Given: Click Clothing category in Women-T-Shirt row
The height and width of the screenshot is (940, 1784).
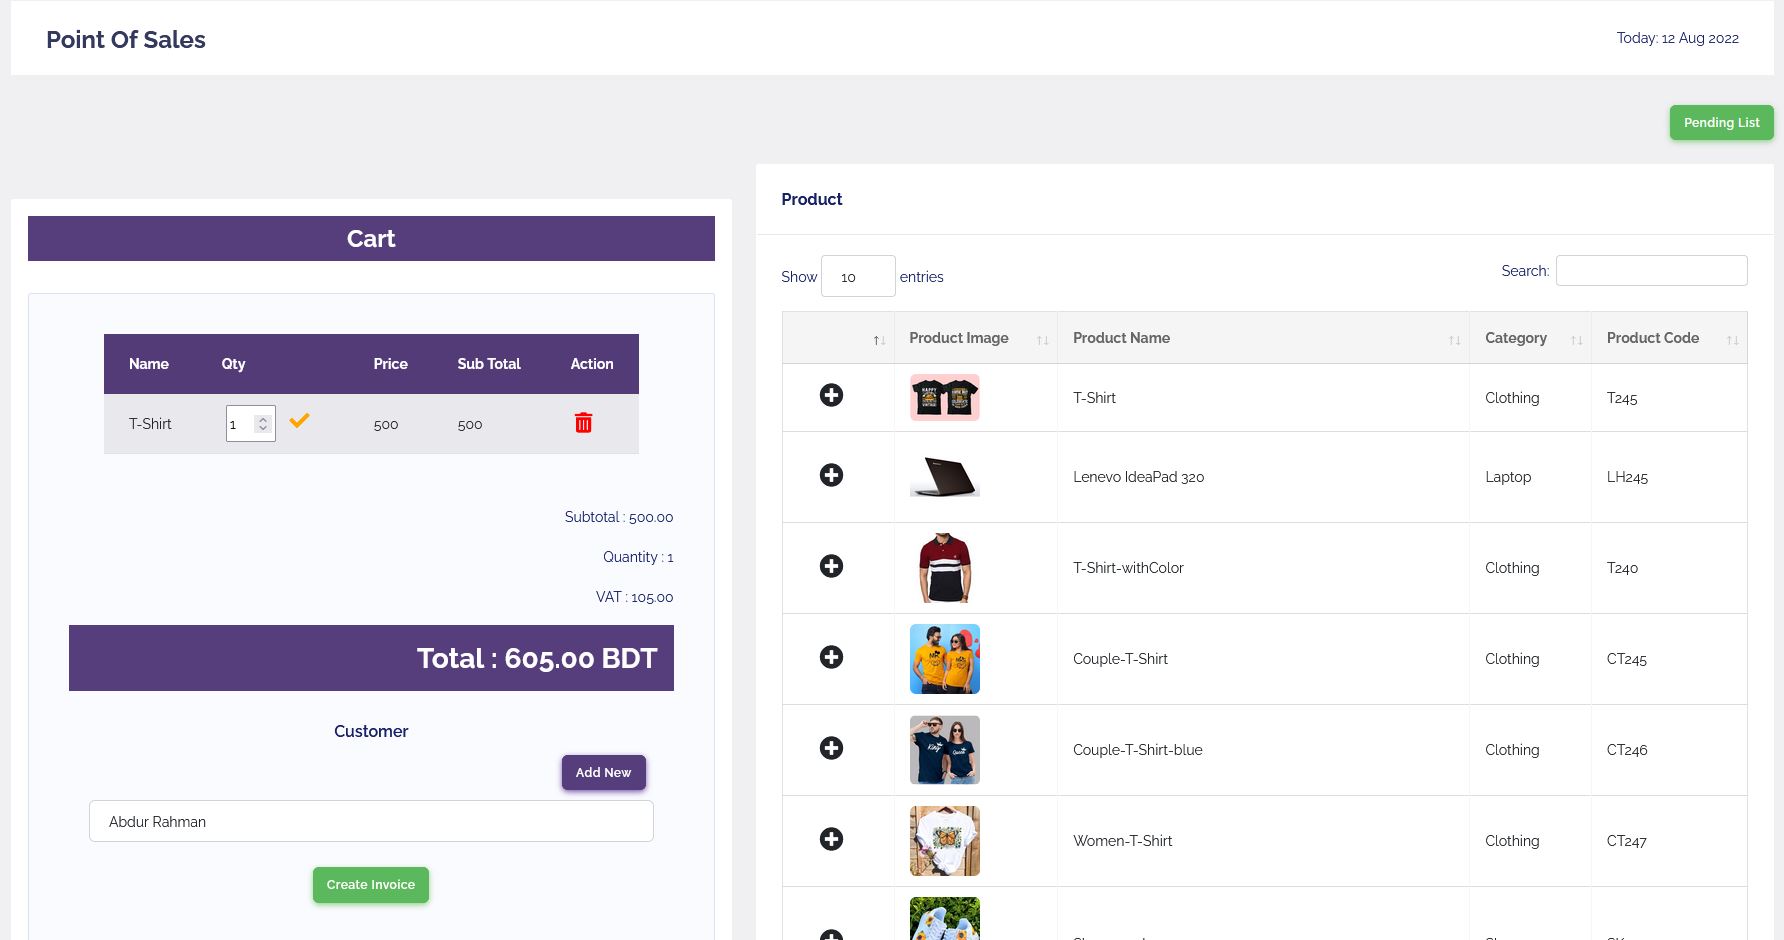Looking at the screenshot, I should tap(1512, 841).
